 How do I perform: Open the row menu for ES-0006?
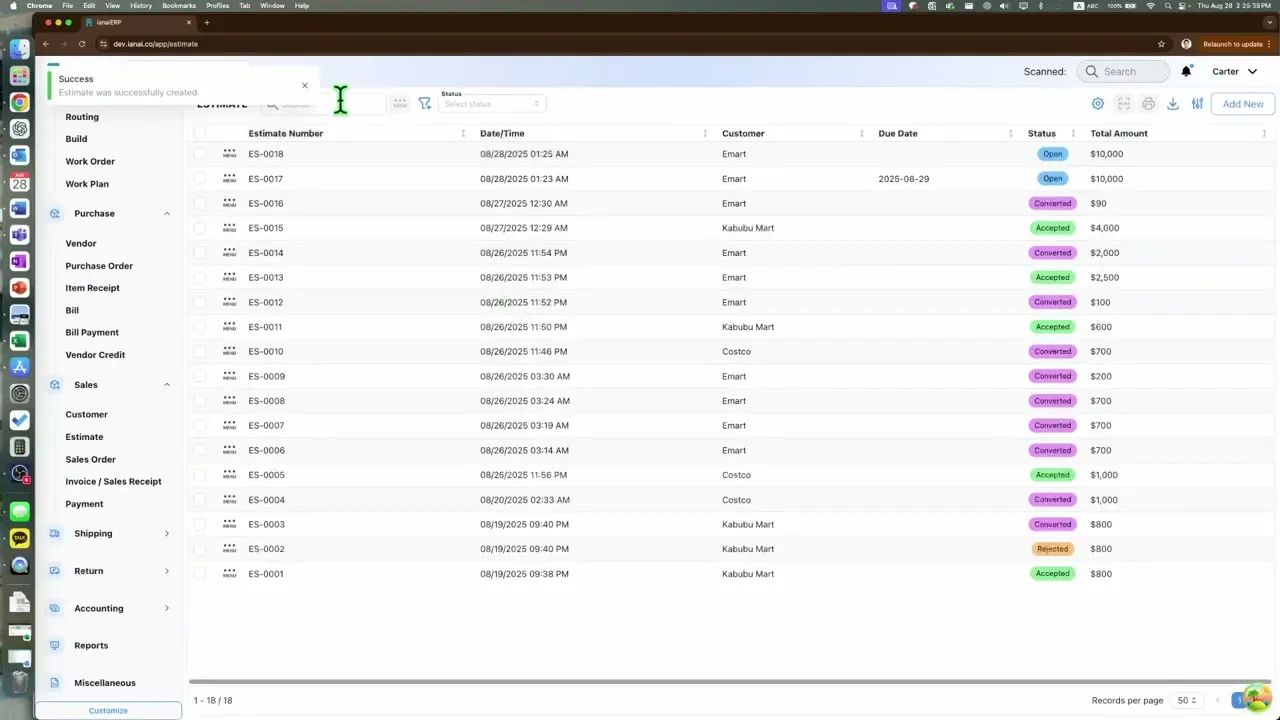[230, 450]
